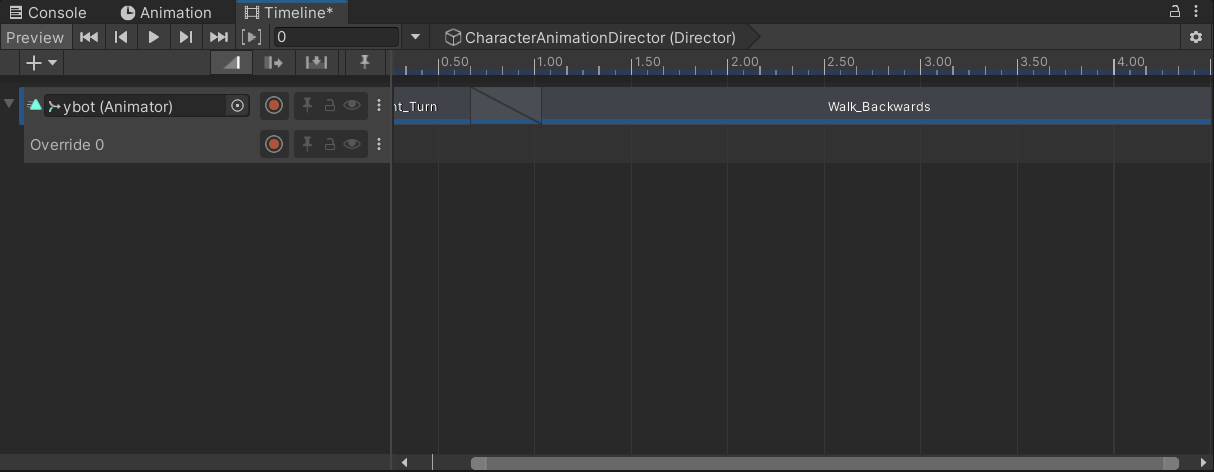Open the timeline asset selector dropdown

tap(416, 37)
